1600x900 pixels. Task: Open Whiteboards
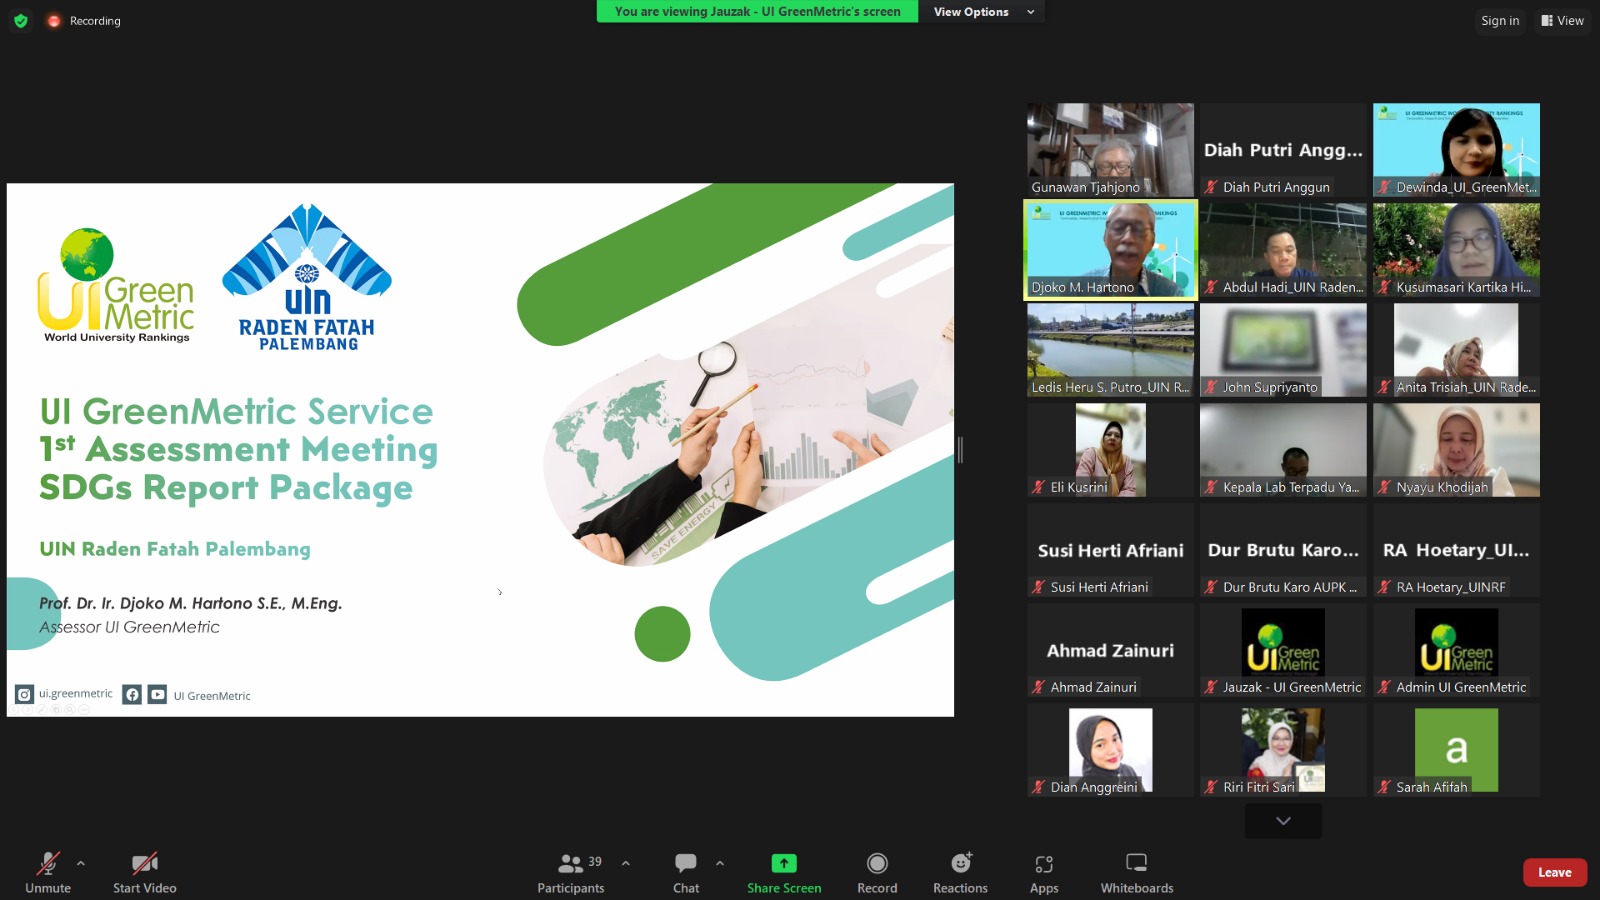coord(1137,872)
